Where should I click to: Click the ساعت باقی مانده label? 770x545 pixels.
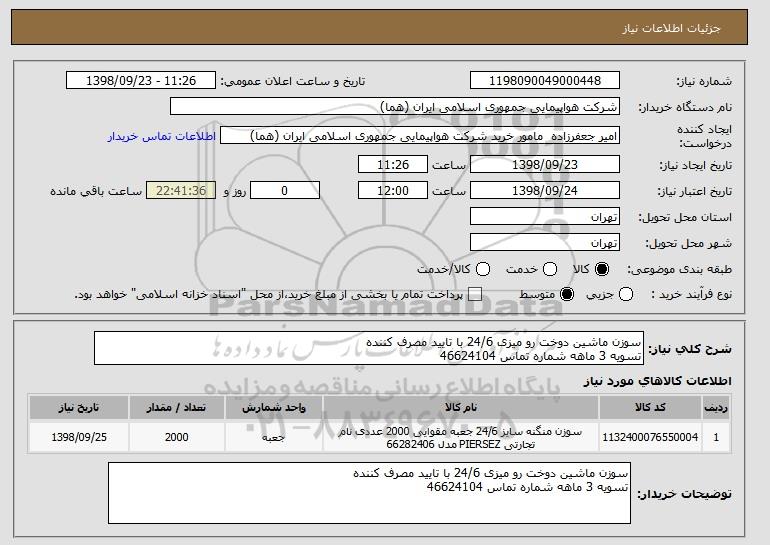coord(96,191)
